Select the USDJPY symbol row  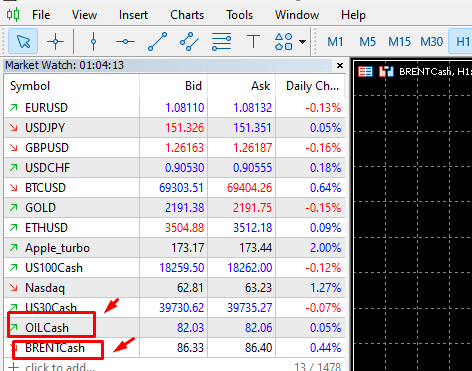coord(174,128)
